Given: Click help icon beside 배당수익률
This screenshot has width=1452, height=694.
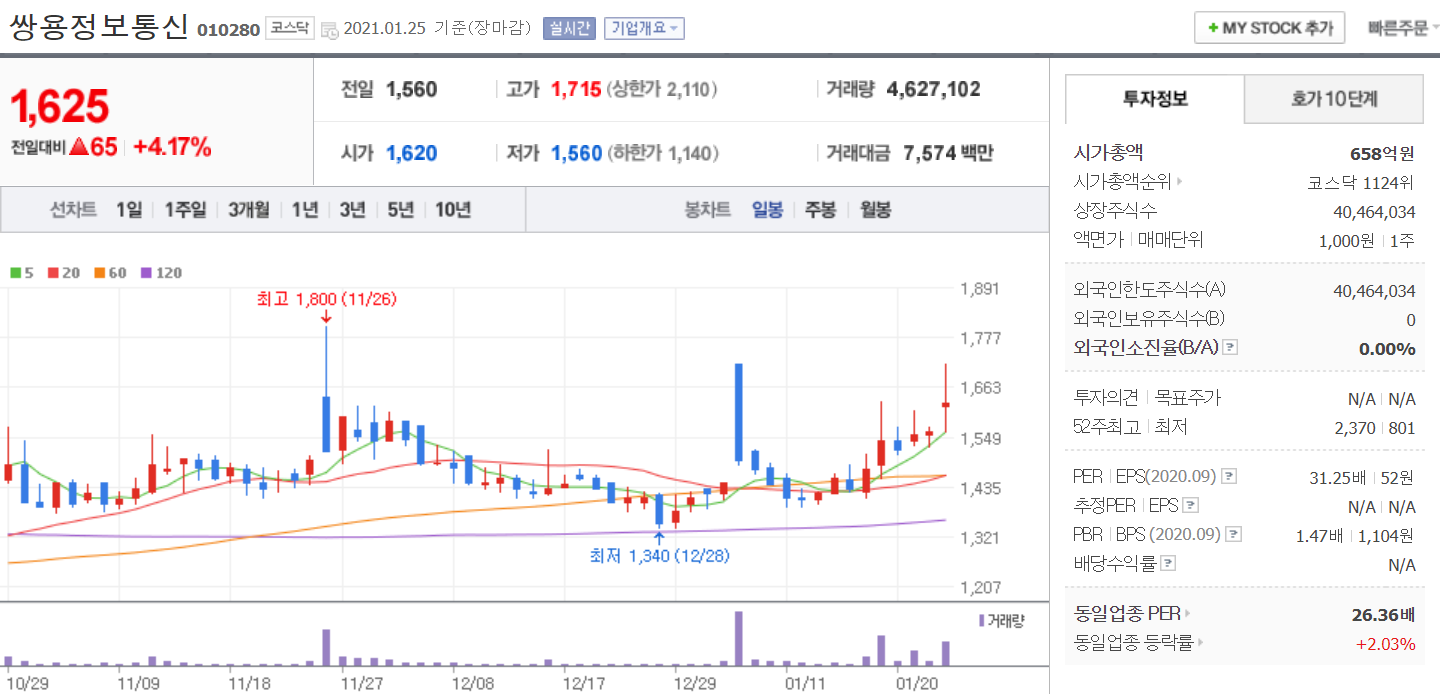Looking at the screenshot, I should (1168, 563).
